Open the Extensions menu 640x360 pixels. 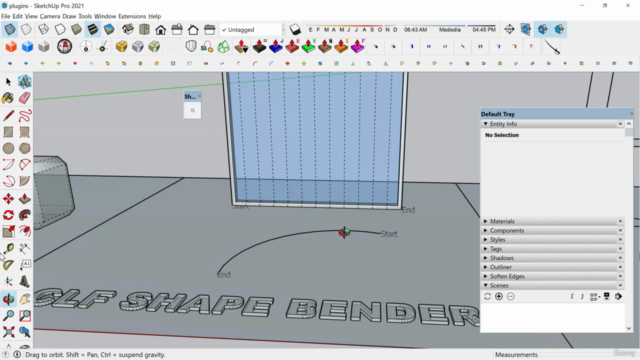(x=132, y=16)
